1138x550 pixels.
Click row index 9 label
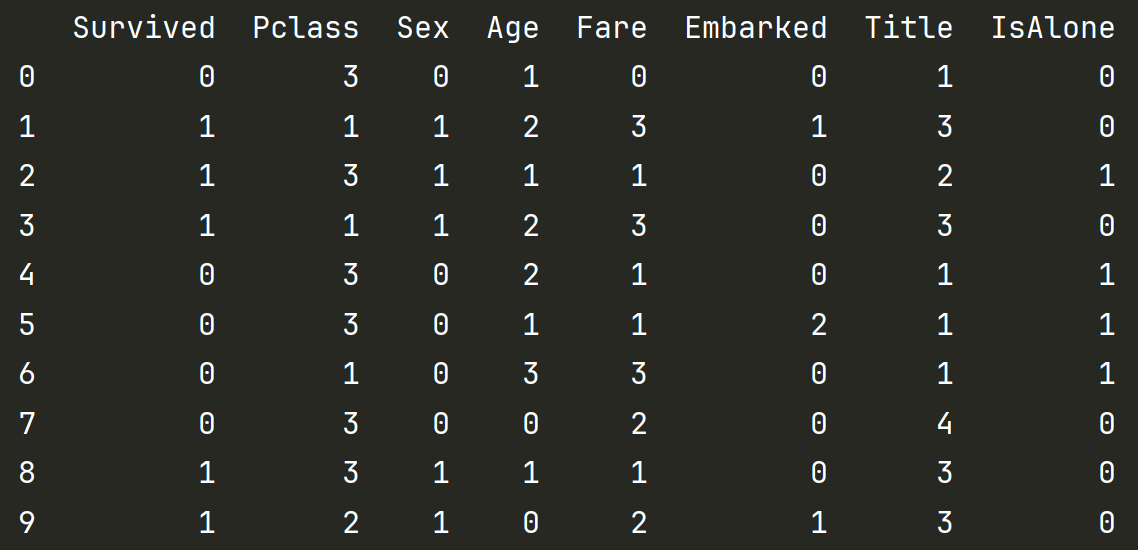pyautogui.click(x=26, y=522)
